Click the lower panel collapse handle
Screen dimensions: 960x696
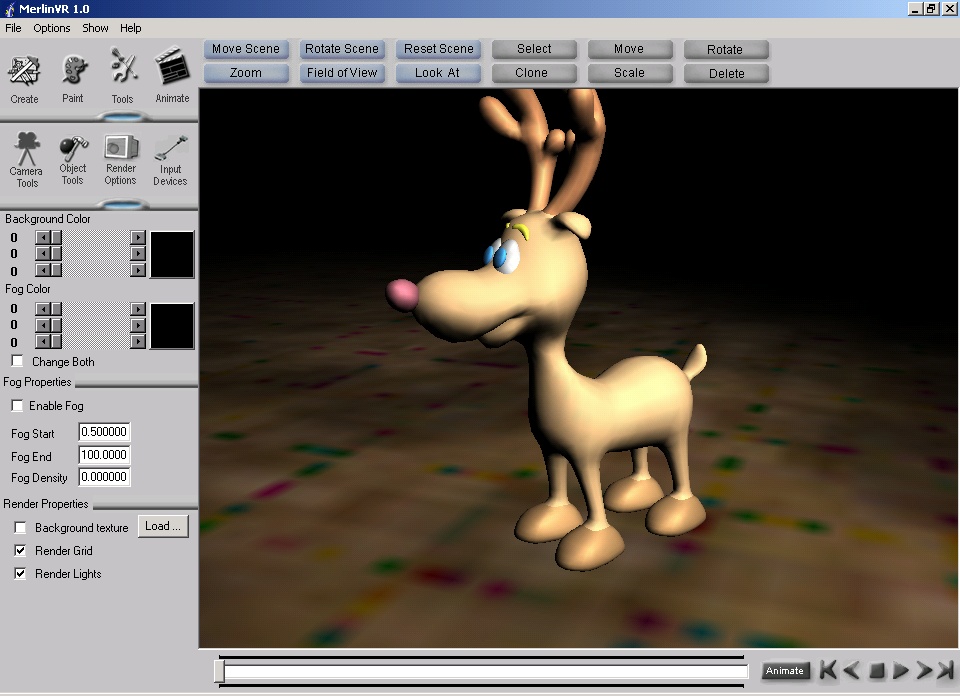click(122, 204)
